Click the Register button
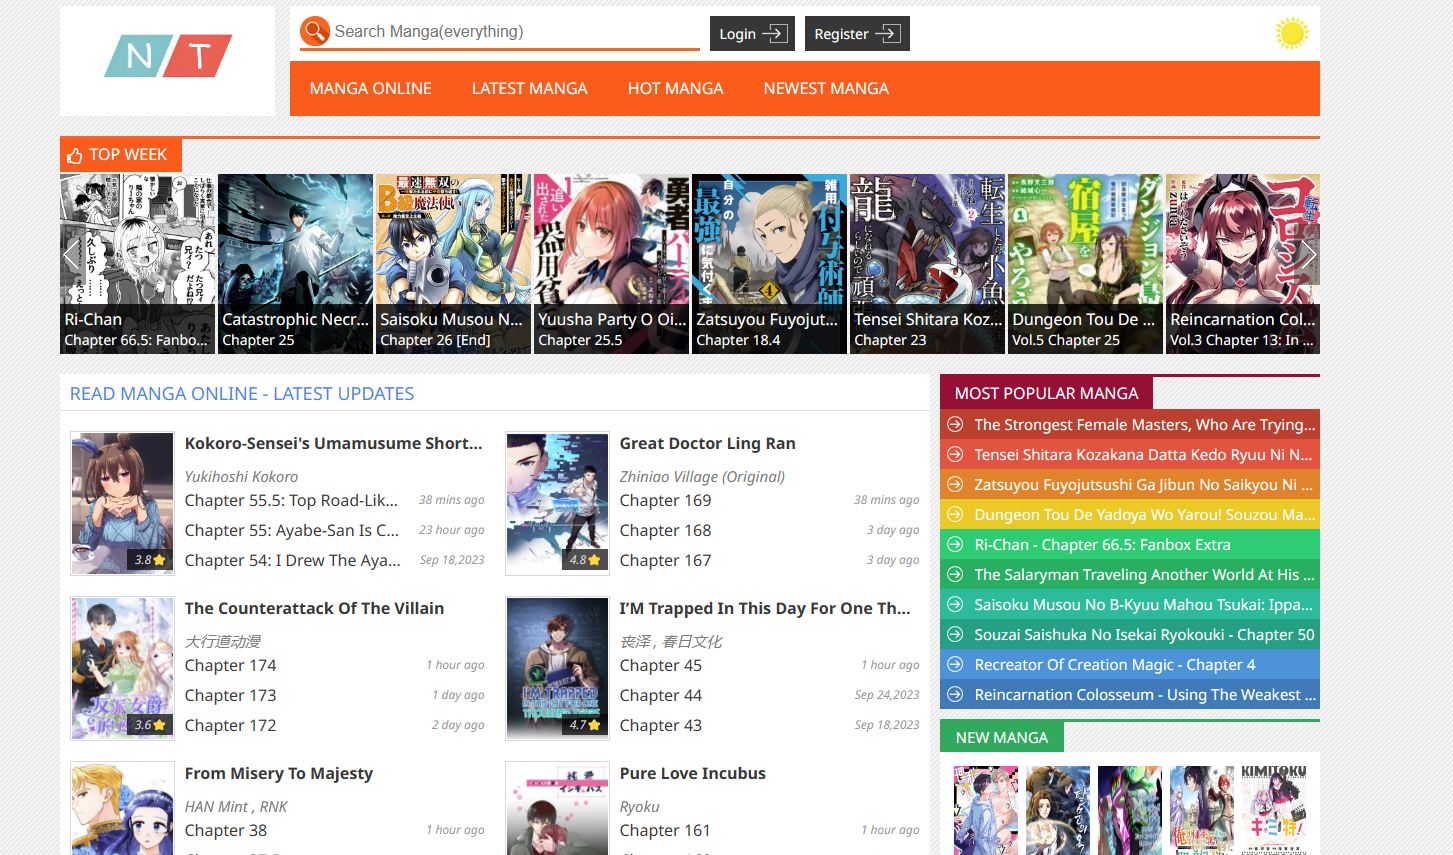 857,34
